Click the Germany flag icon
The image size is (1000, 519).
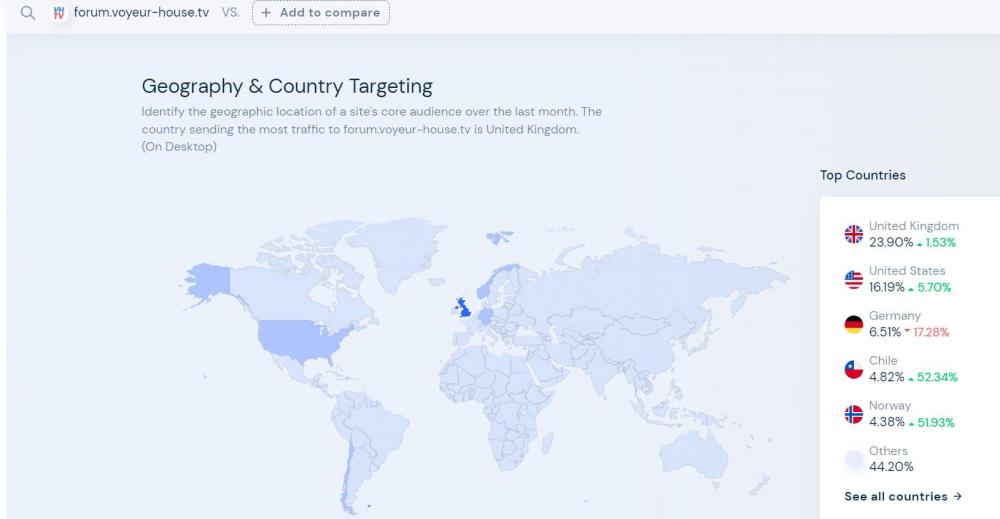click(x=853, y=324)
